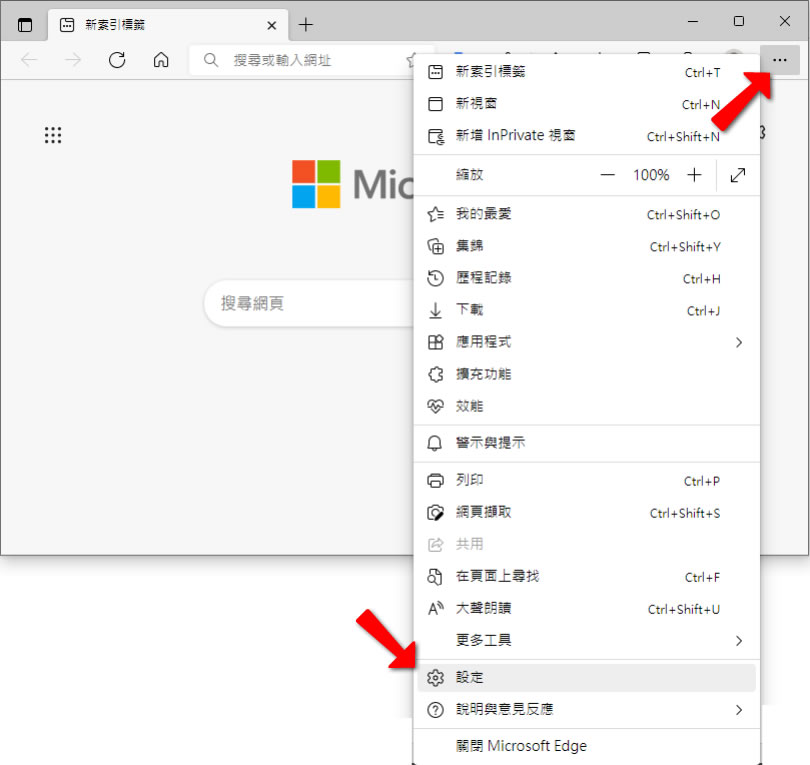Click the 新索引標籤 tab title
Screen dimensions: 810x765
click(115, 25)
